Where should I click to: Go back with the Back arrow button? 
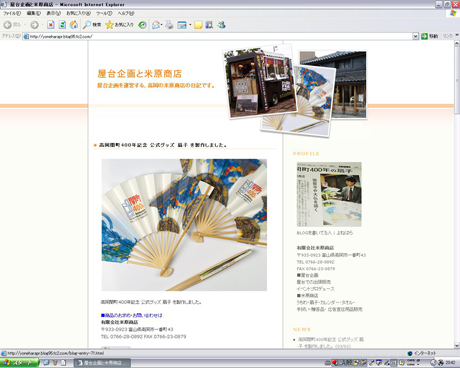[x=8, y=25]
